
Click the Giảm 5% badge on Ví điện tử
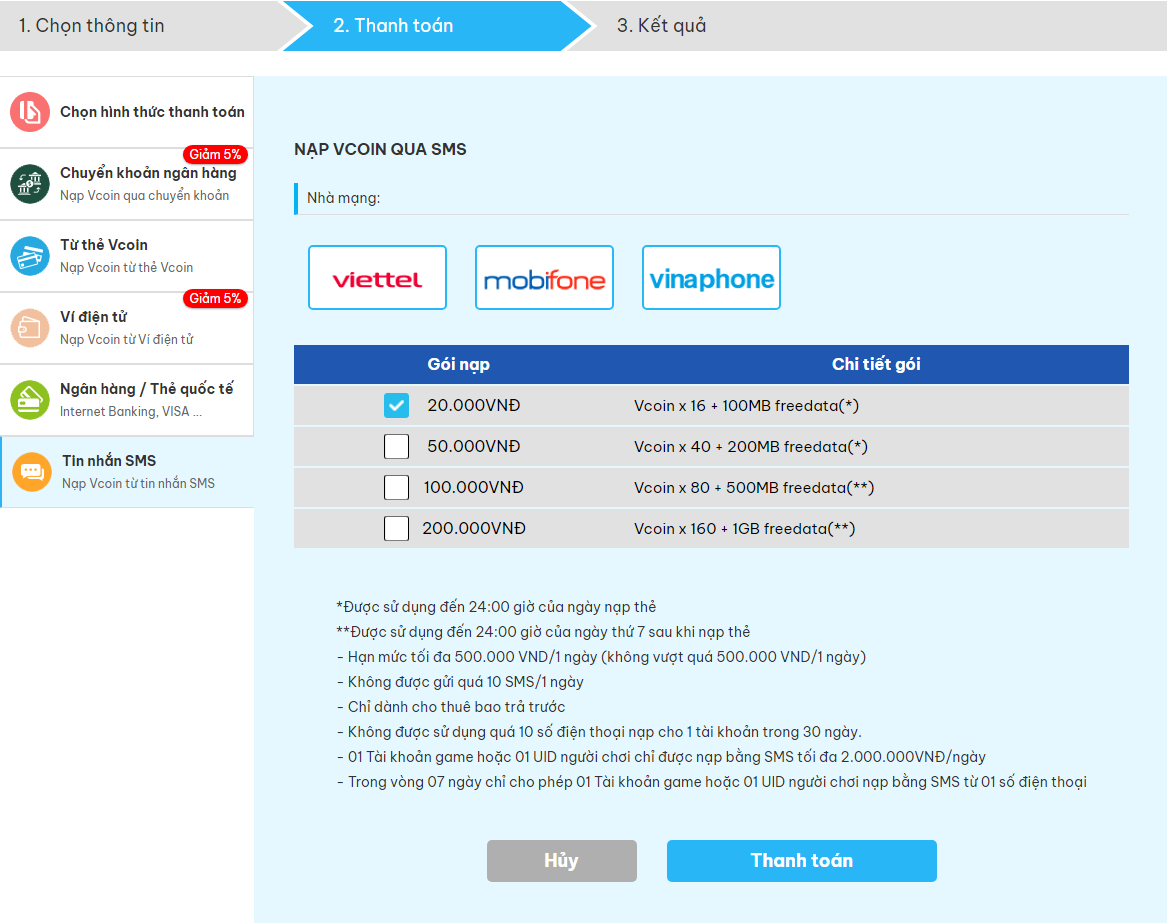point(215,298)
